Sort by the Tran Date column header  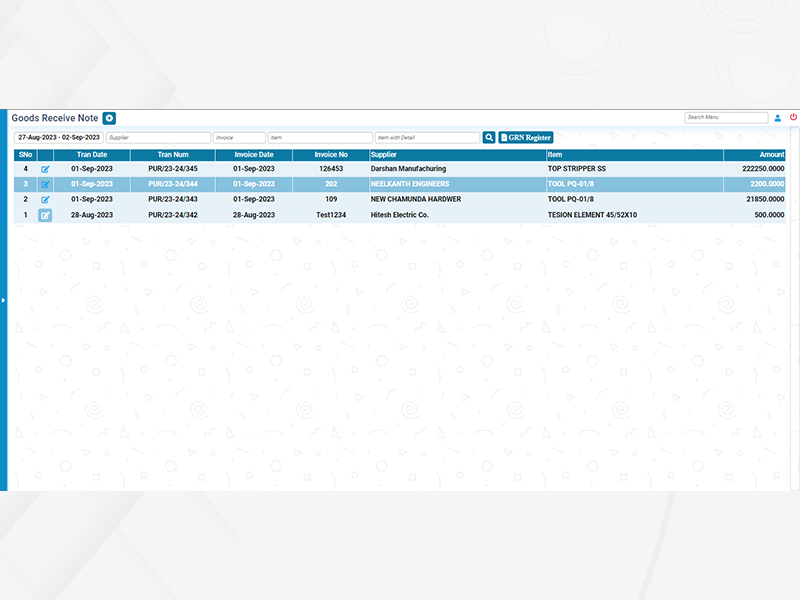click(x=91, y=155)
